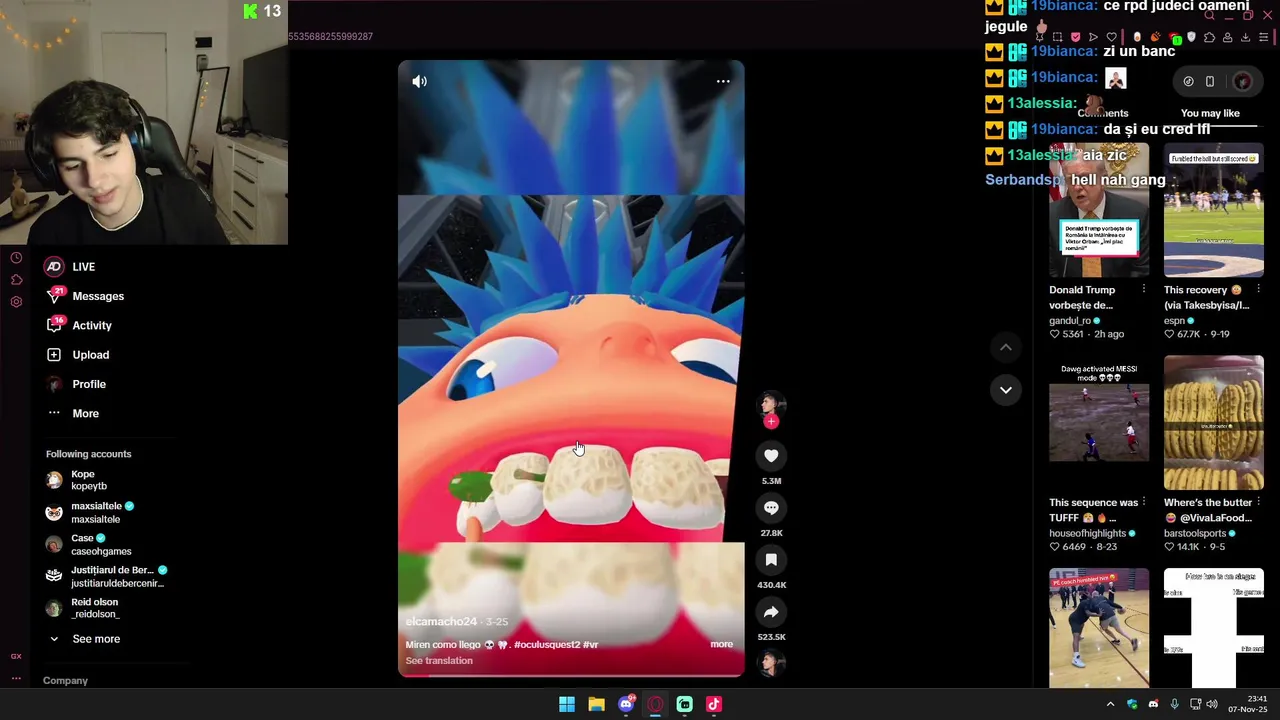
Task: Open the sound disc at video bottom right
Action: [x=771, y=663]
